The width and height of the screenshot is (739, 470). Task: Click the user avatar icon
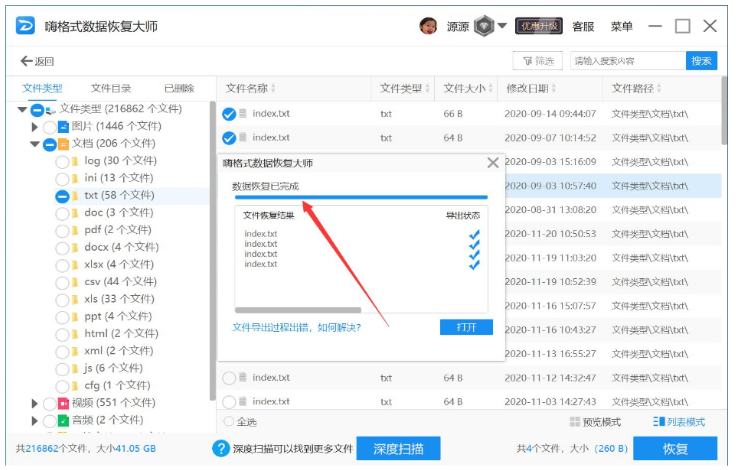[428, 26]
